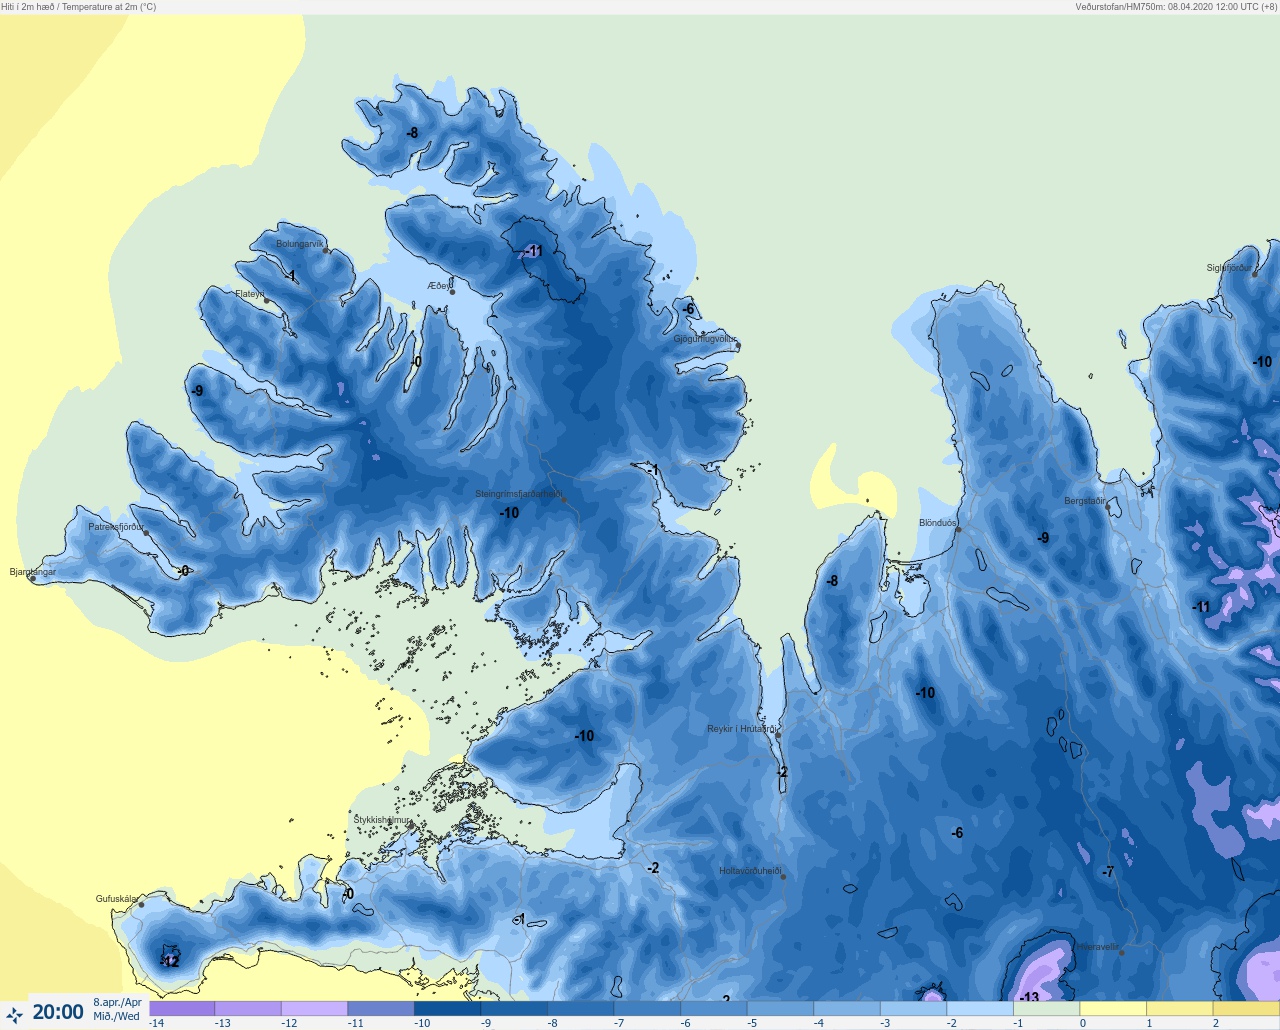Click the 'Hiti í 2m hæð / Temperature at 2m' title
This screenshot has height=1030, width=1280.
(x=79, y=7)
